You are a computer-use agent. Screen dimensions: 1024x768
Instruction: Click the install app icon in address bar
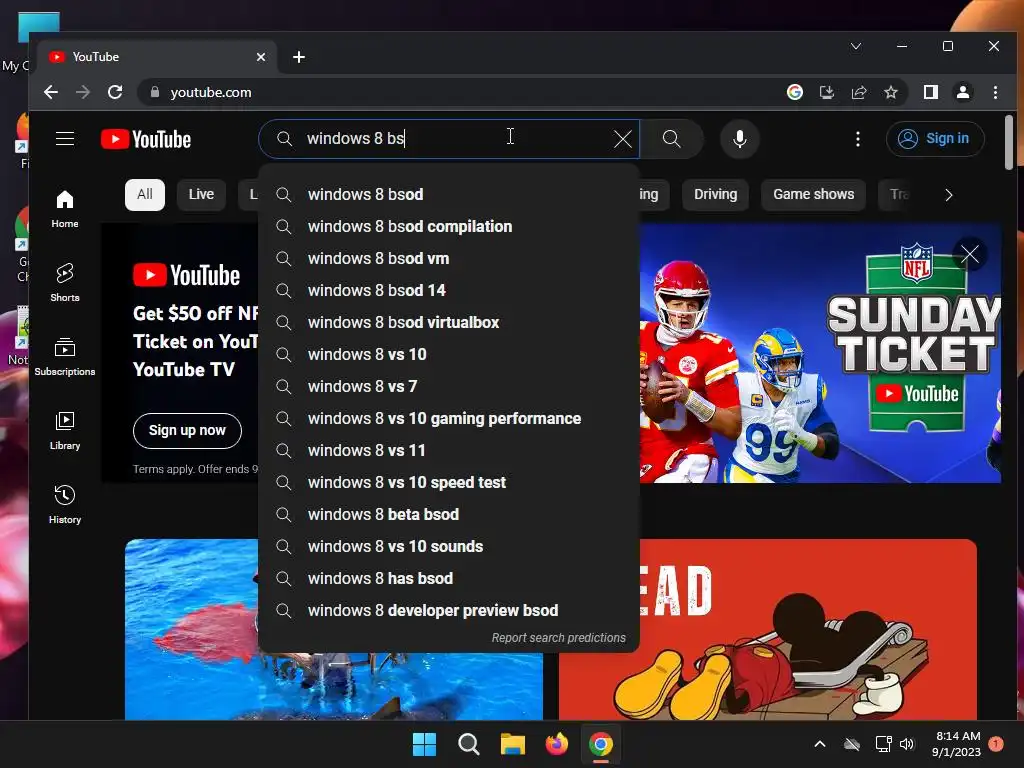(827, 92)
